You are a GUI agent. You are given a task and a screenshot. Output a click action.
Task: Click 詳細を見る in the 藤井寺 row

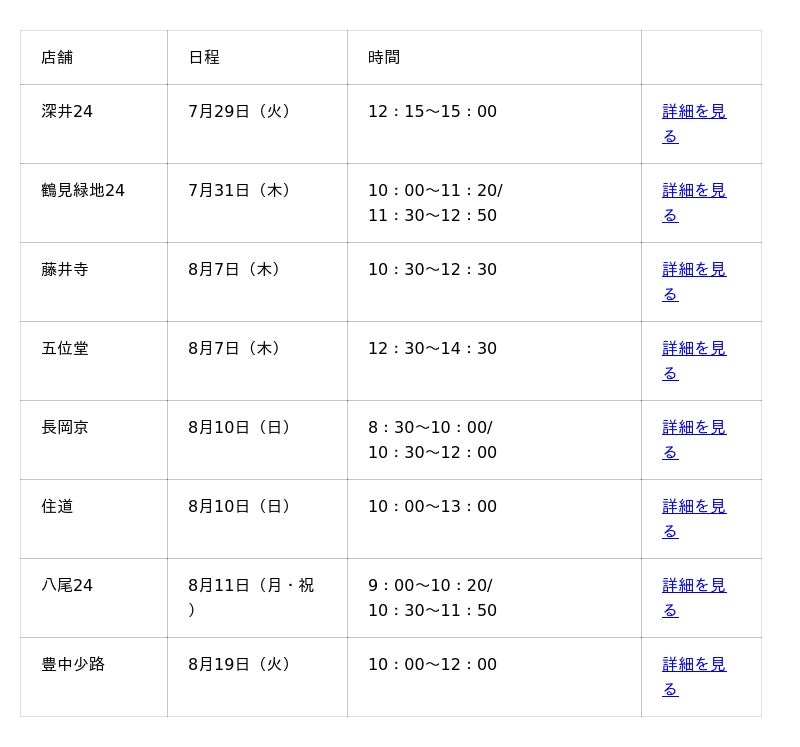[x=693, y=270]
